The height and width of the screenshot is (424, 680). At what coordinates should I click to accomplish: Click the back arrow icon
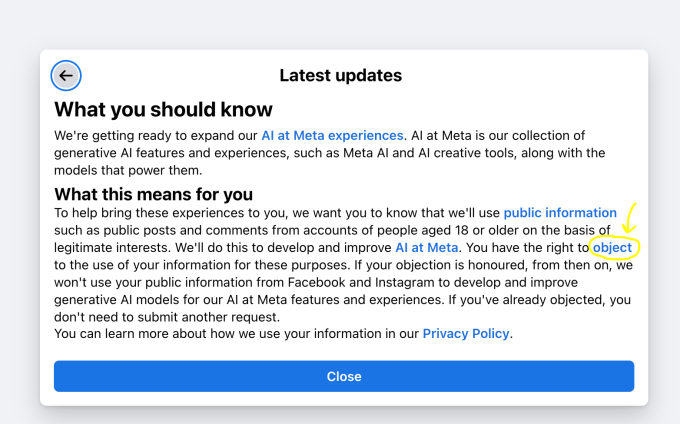(66, 75)
